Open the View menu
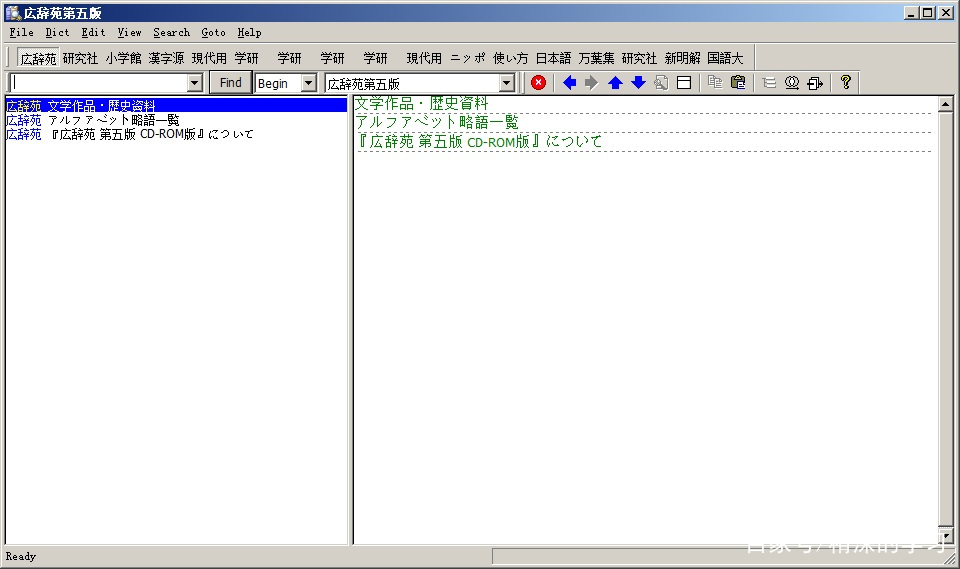The image size is (960, 569). tap(129, 32)
